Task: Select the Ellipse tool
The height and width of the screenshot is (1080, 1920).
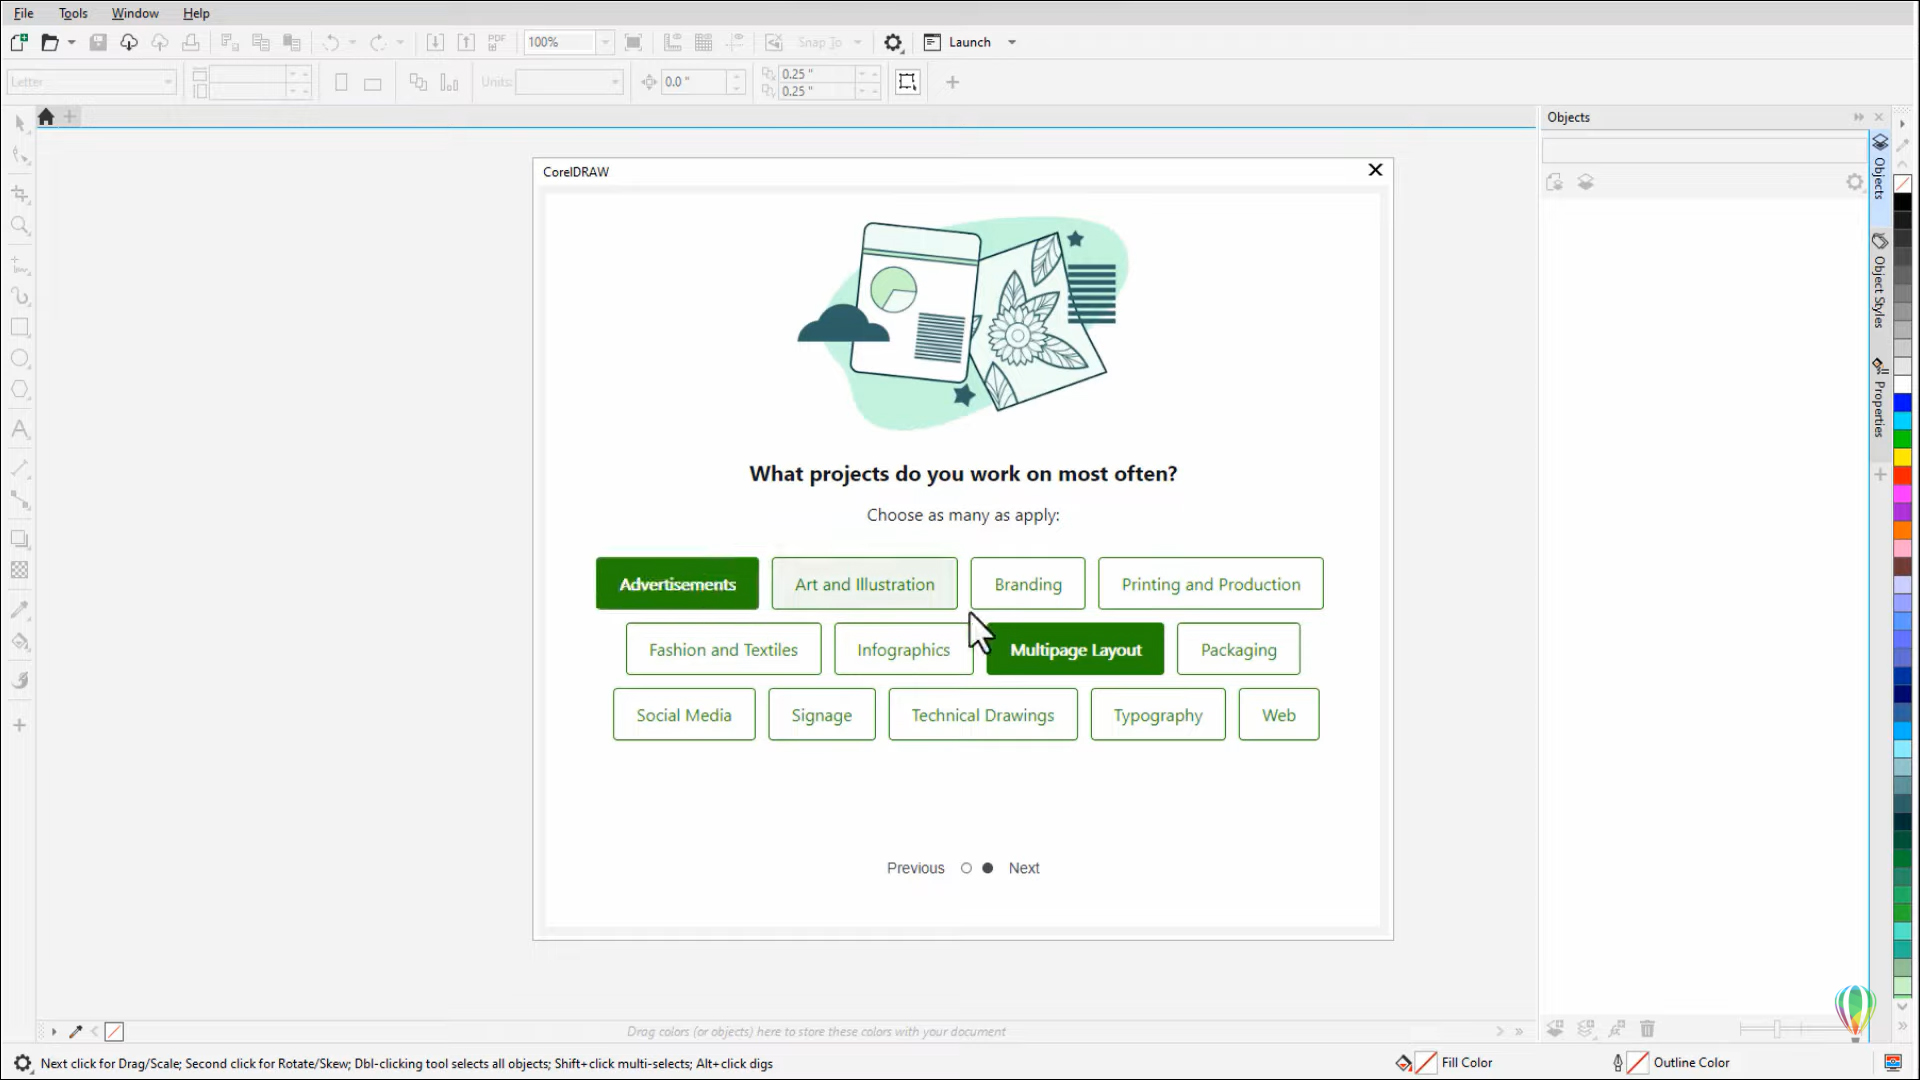Action: click(20, 359)
